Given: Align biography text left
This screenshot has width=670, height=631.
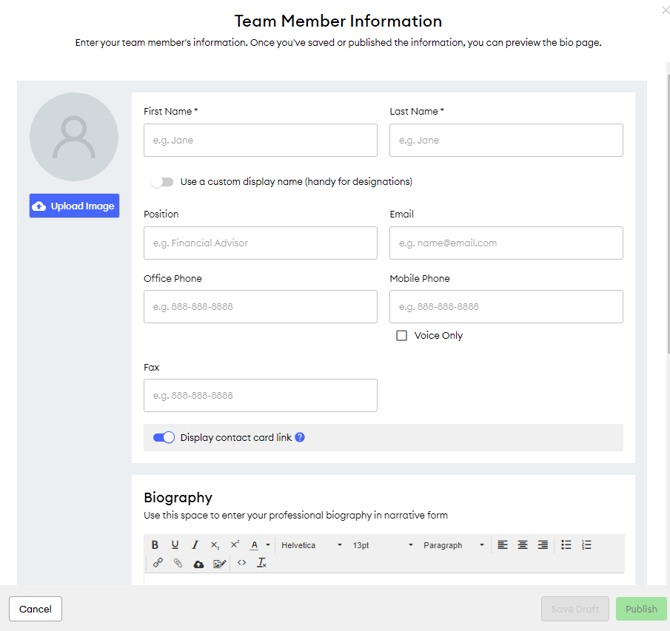Looking at the screenshot, I should 502,545.
